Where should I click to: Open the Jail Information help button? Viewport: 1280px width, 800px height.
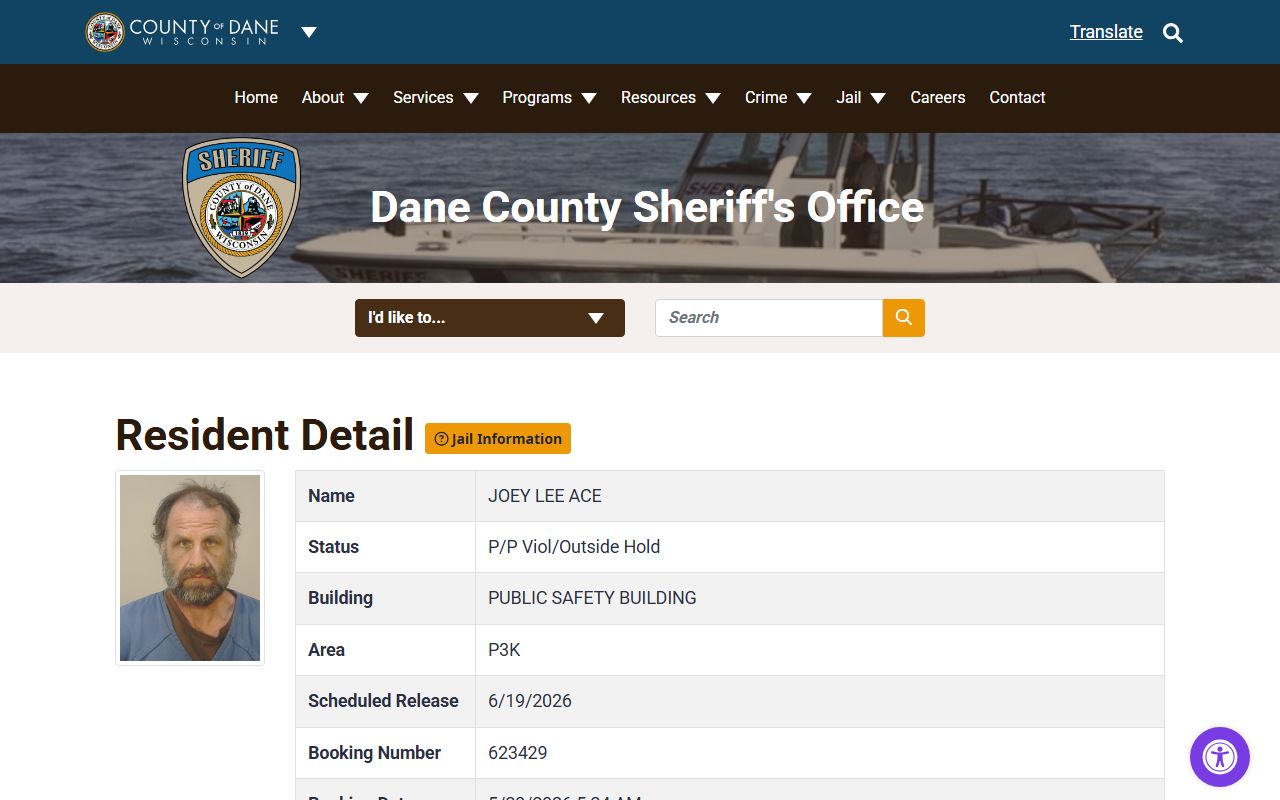498,439
